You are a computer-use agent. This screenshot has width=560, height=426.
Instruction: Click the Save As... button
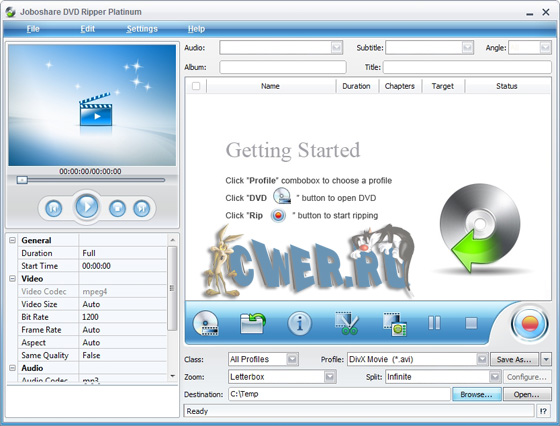pos(514,359)
